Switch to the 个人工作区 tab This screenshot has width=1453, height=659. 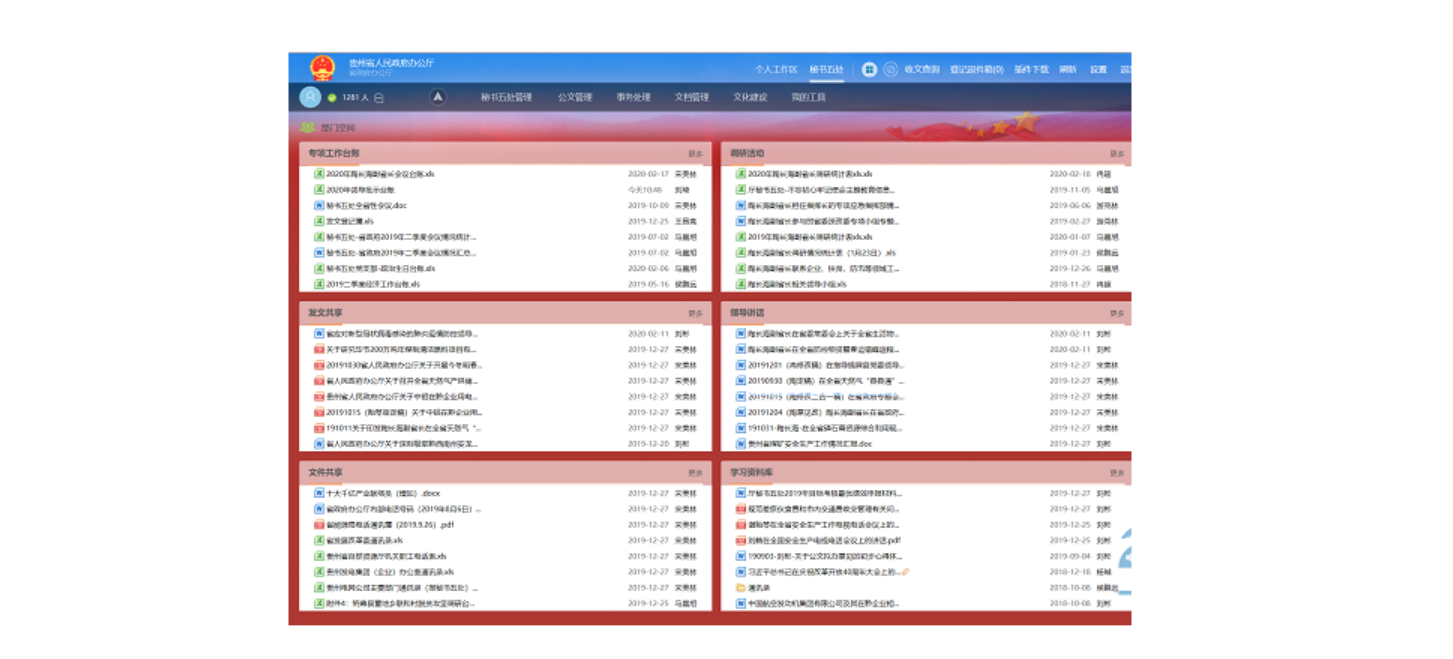[x=775, y=70]
